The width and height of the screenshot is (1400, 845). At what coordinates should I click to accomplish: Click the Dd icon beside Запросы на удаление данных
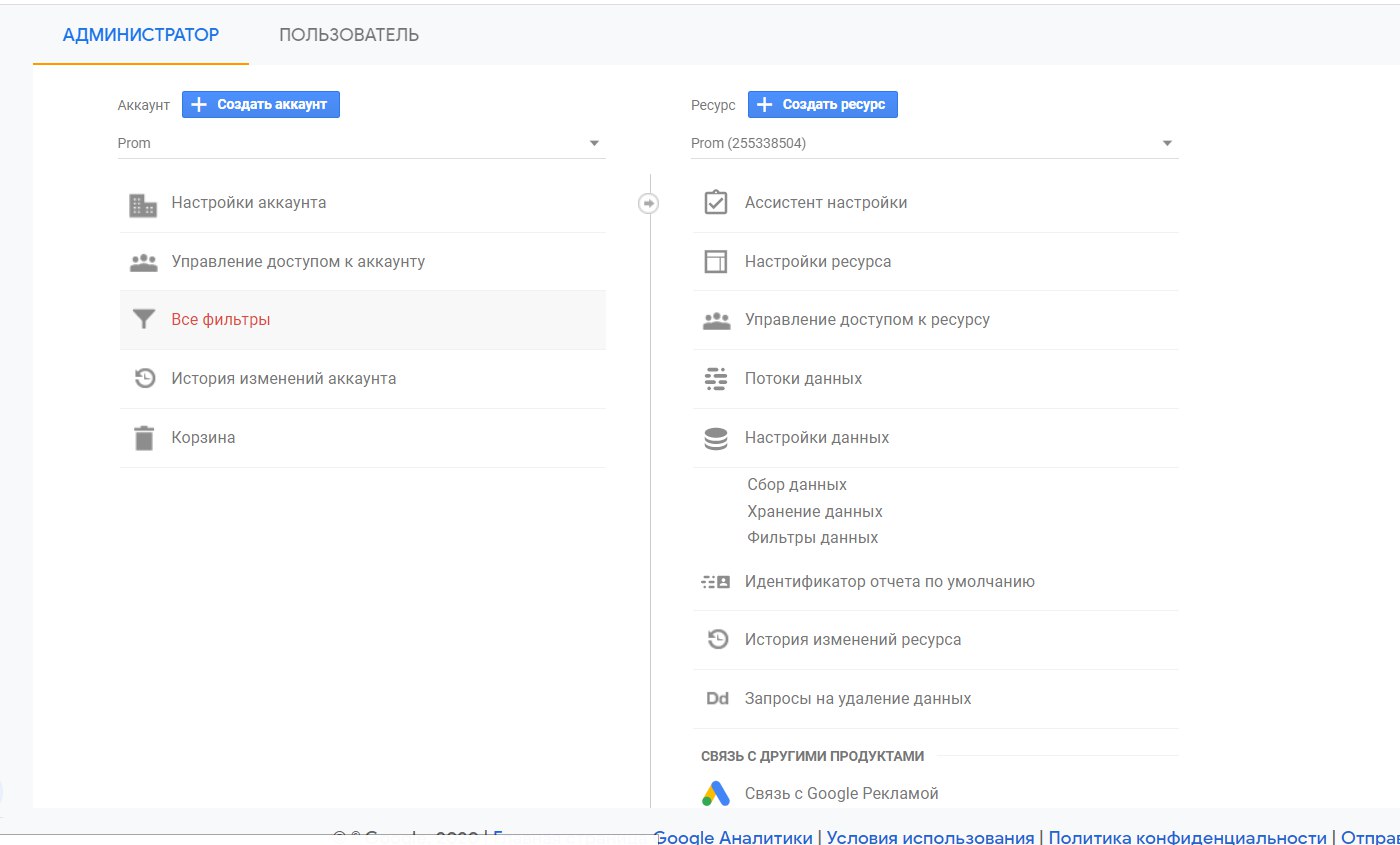pyautogui.click(x=717, y=698)
